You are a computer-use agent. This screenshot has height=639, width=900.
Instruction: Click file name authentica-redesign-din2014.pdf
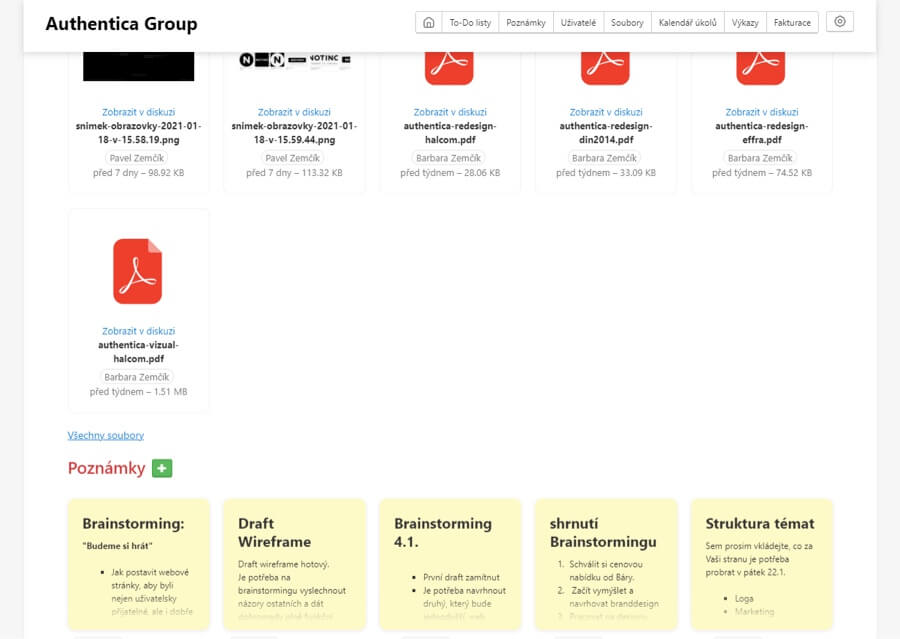[606, 133]
